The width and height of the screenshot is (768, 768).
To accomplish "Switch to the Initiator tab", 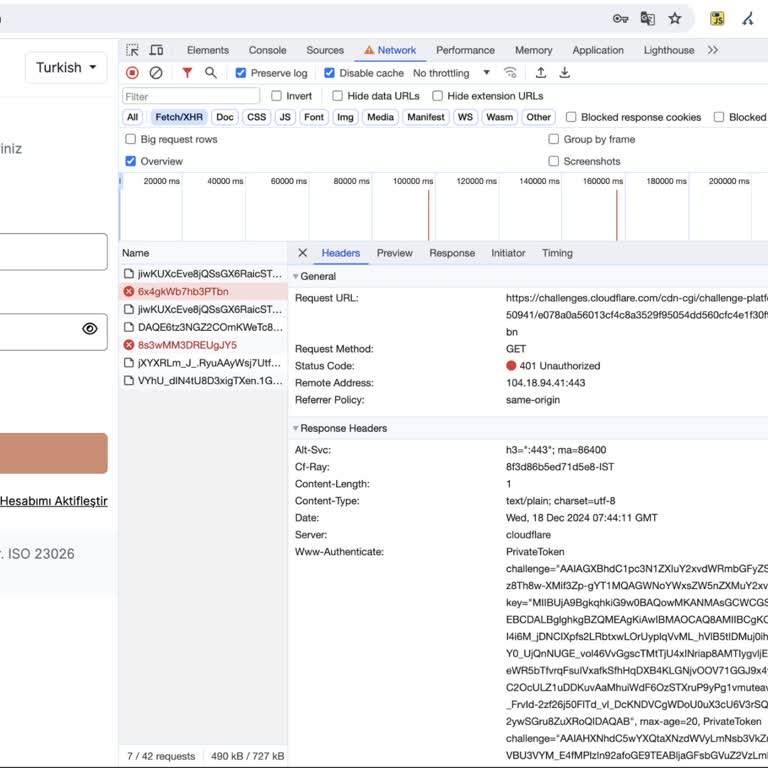I will tap(508, 253).
